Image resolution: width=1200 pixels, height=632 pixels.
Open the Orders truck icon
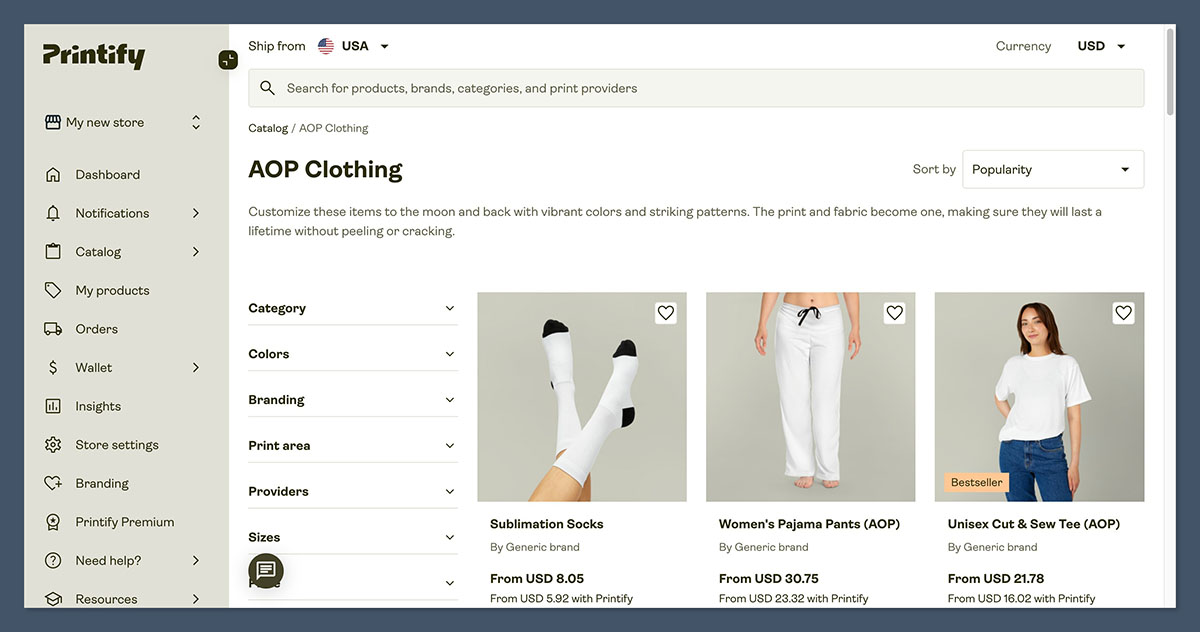52,328
